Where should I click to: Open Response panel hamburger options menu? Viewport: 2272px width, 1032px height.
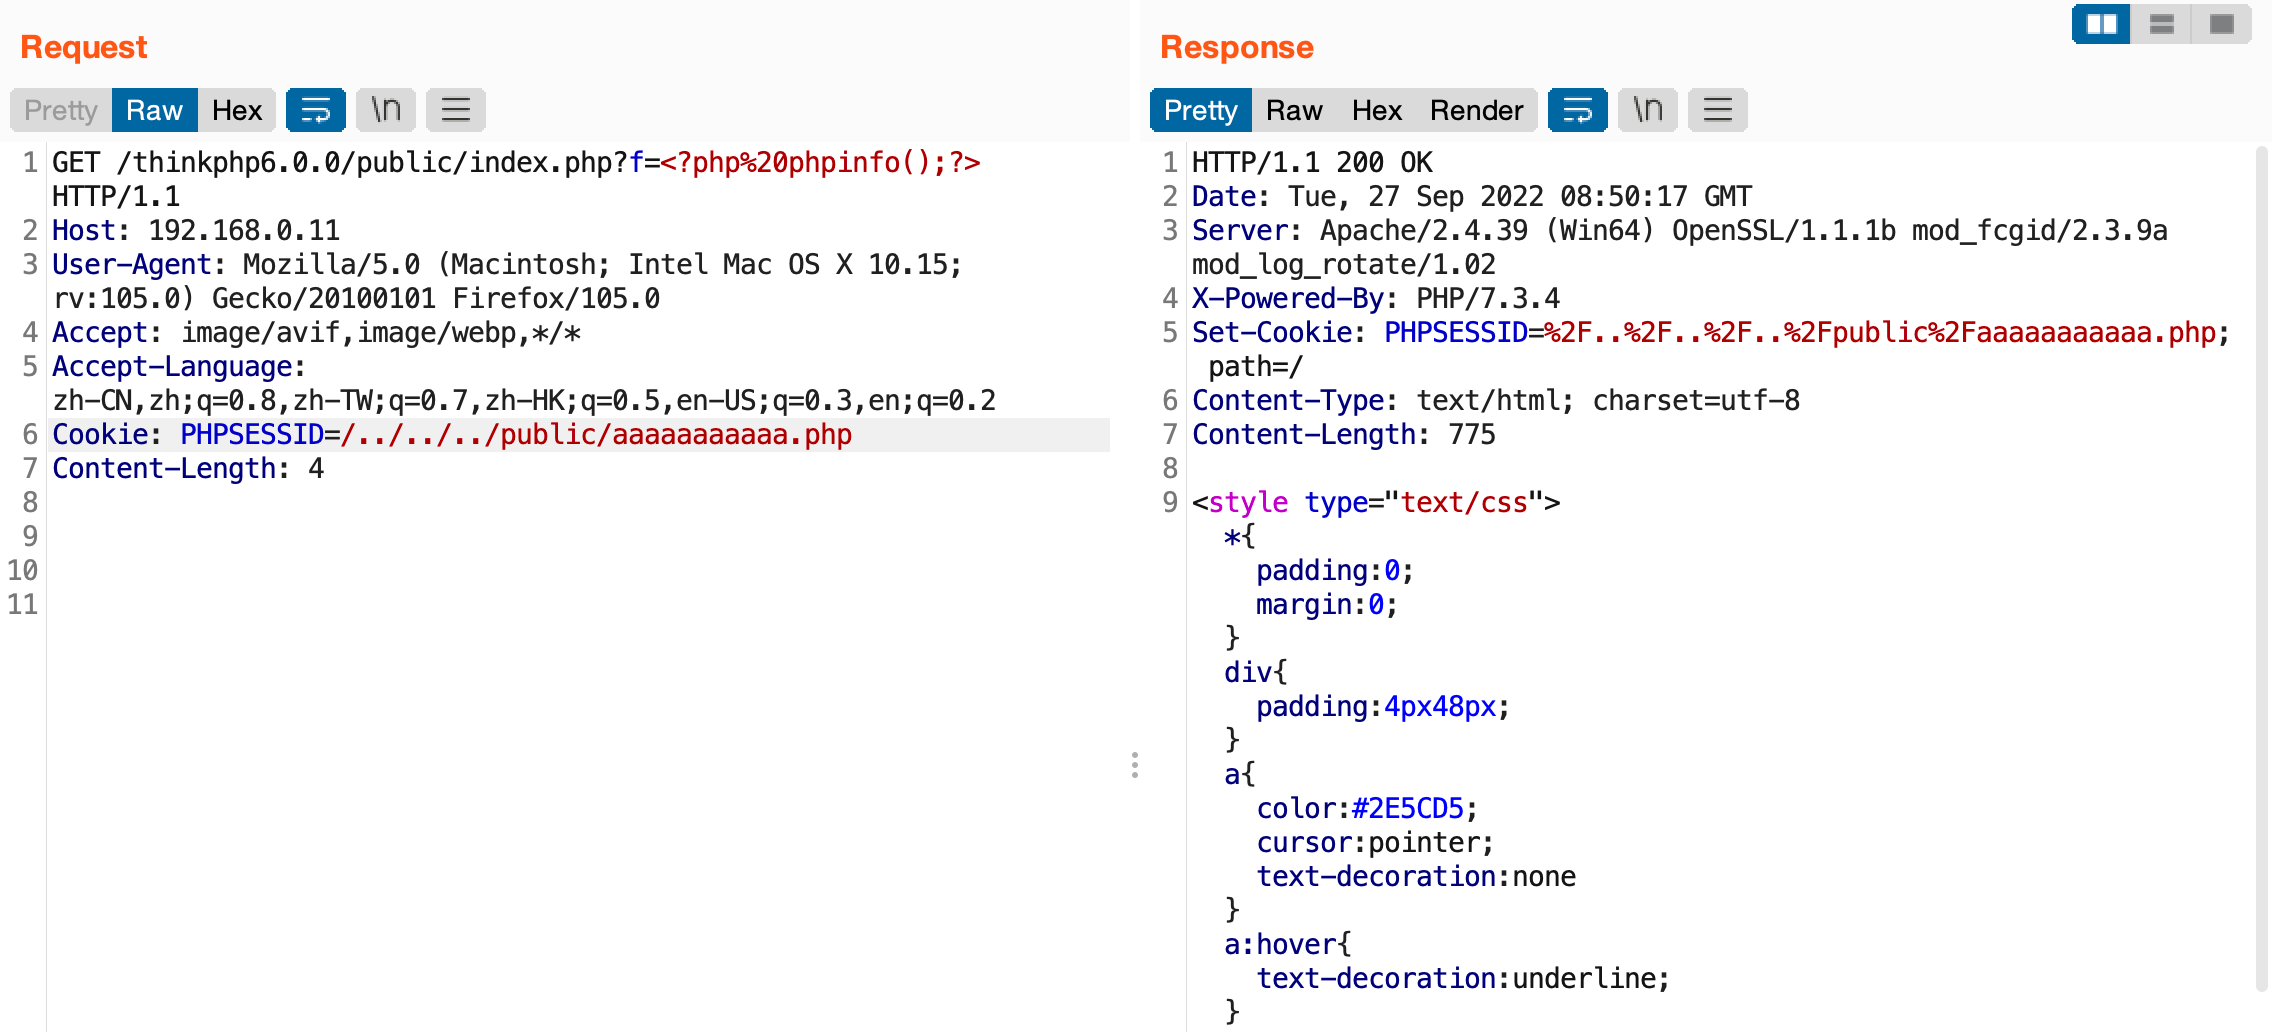click(x=1718, y=110)
